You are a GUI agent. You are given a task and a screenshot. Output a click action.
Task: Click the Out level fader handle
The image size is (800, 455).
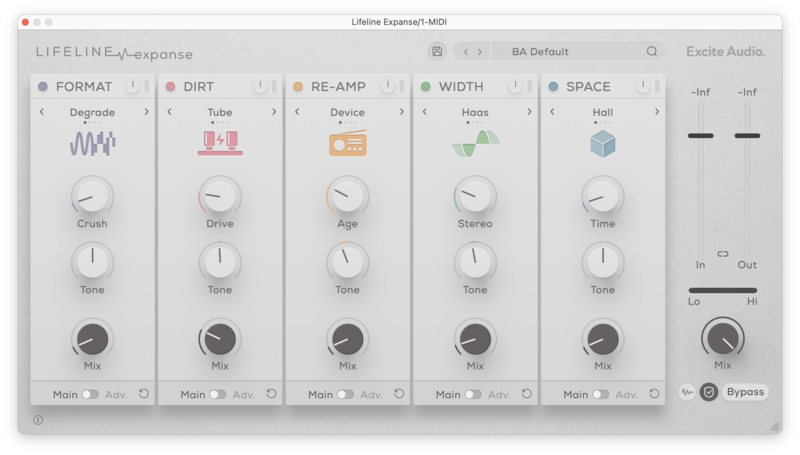(x=747, y=136)
